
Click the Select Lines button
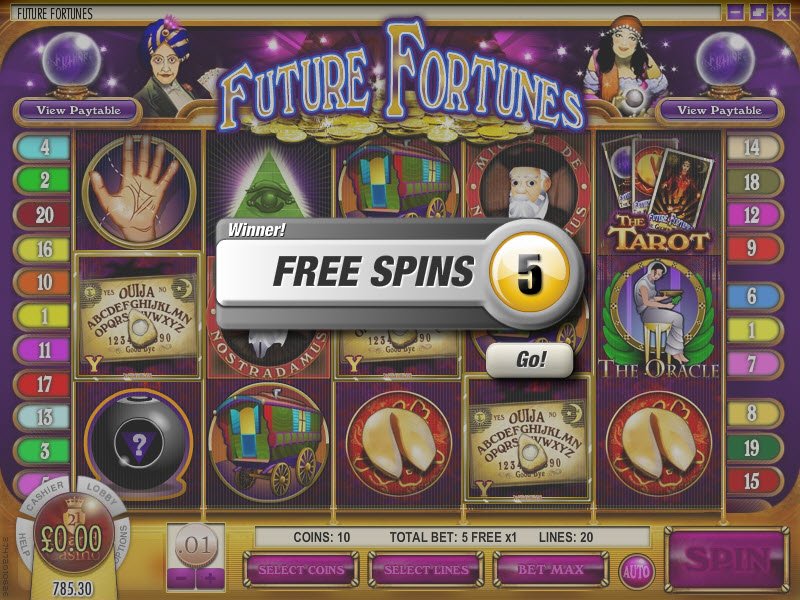tap(426, 569)
